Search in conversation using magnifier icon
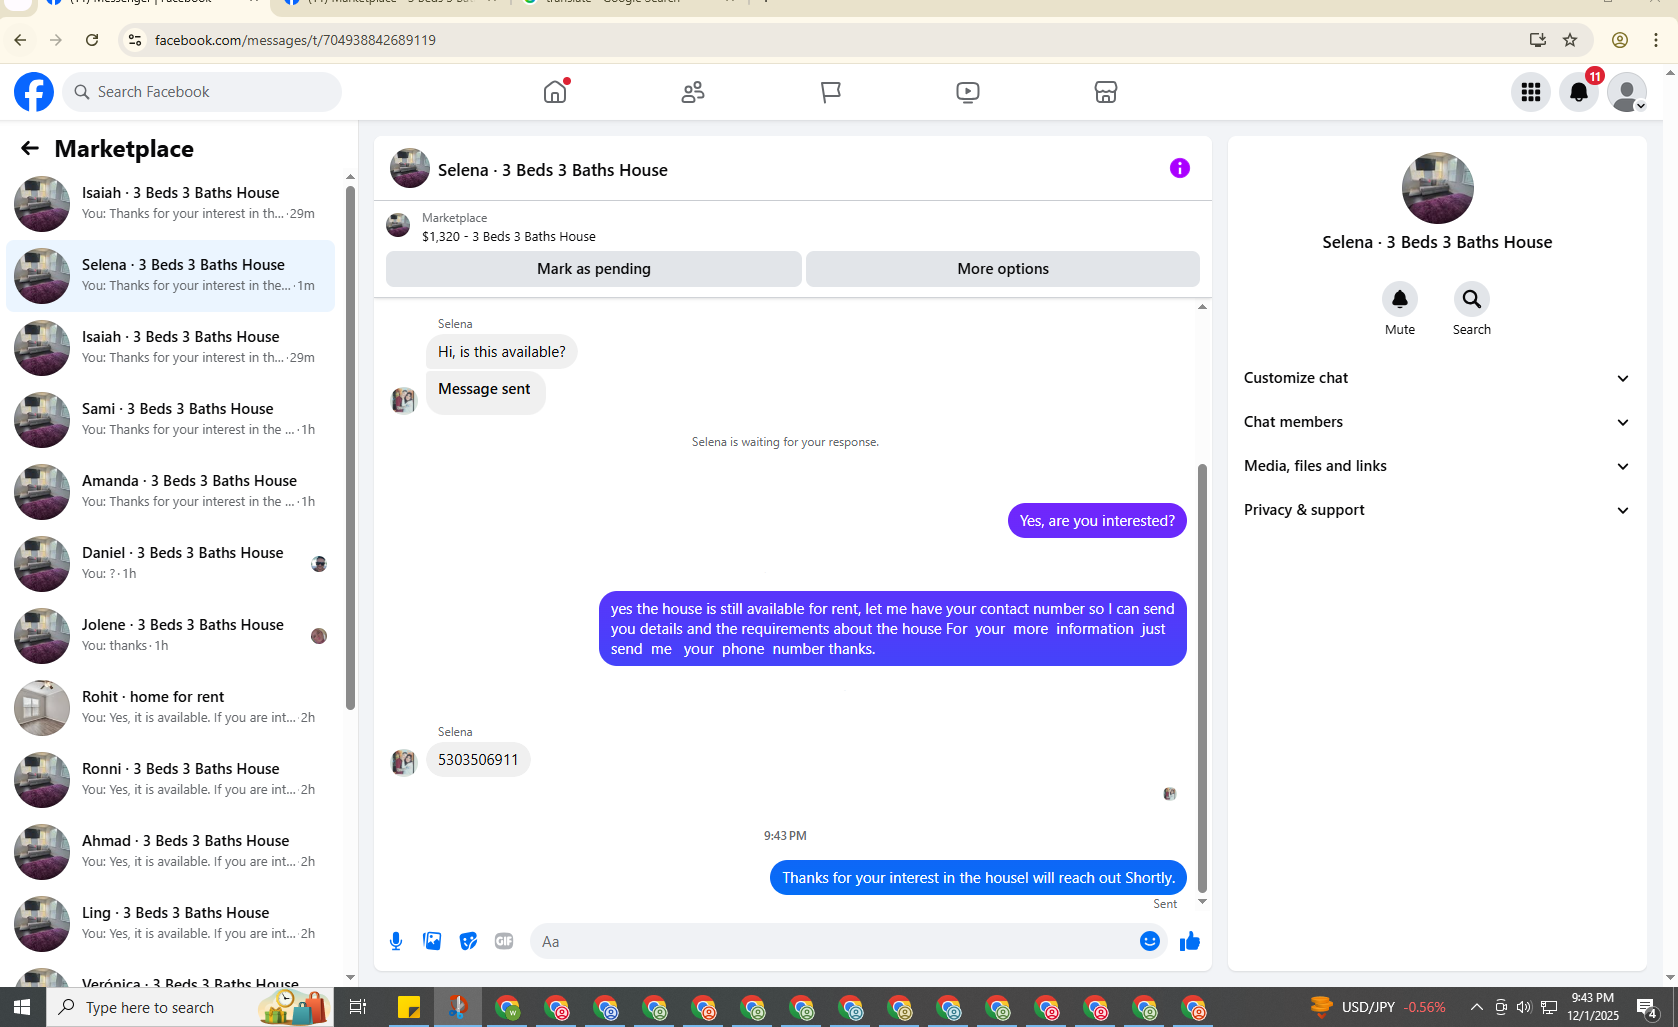The image size is (1678, 1027). [x=1472, y=299]
